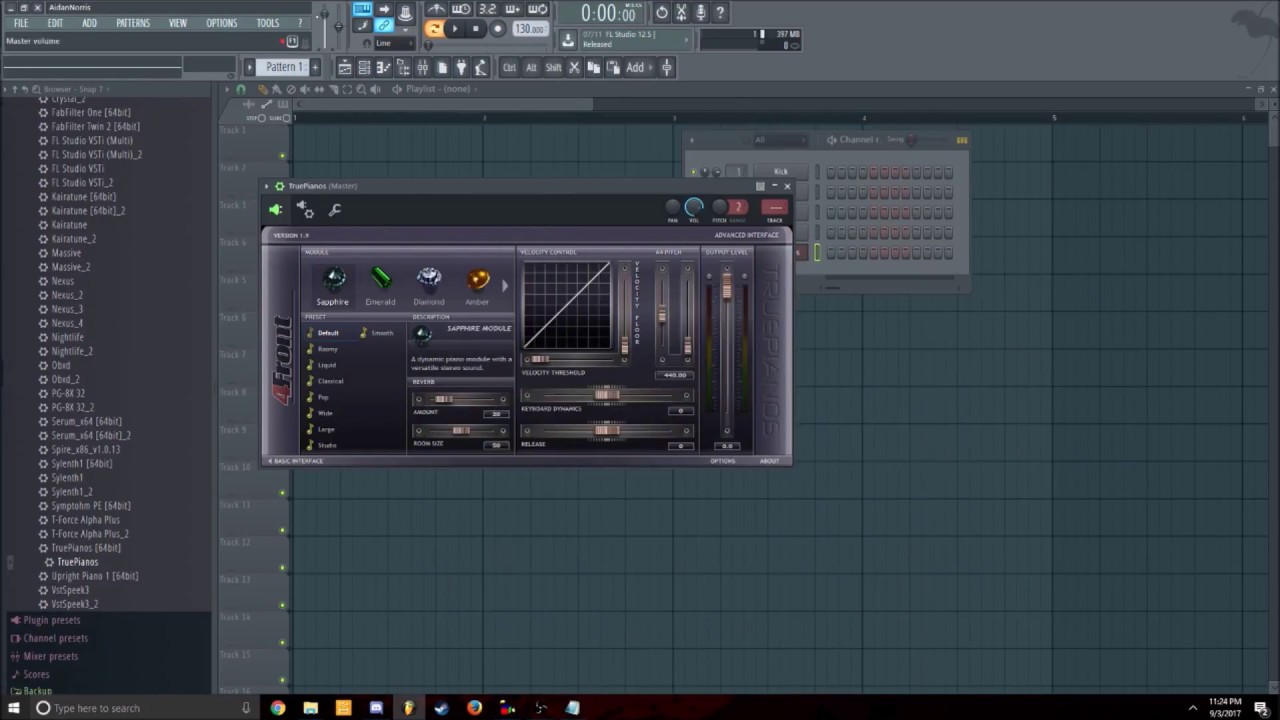Viewport: 1280px width, 720px height.
Task: Open the ADD menu
Action: point(89,23)
